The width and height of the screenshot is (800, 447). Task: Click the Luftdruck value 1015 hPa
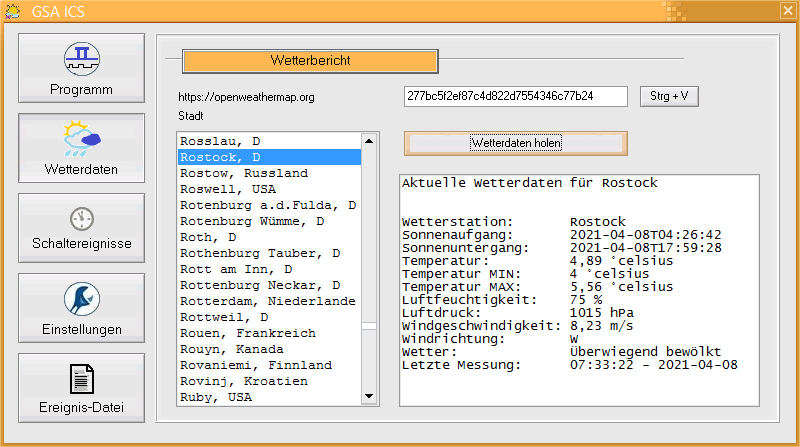click(x=602, y=313)
